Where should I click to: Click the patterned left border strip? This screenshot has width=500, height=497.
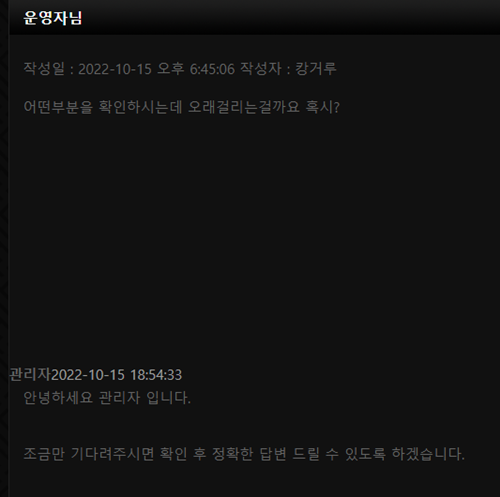(4, 248)
